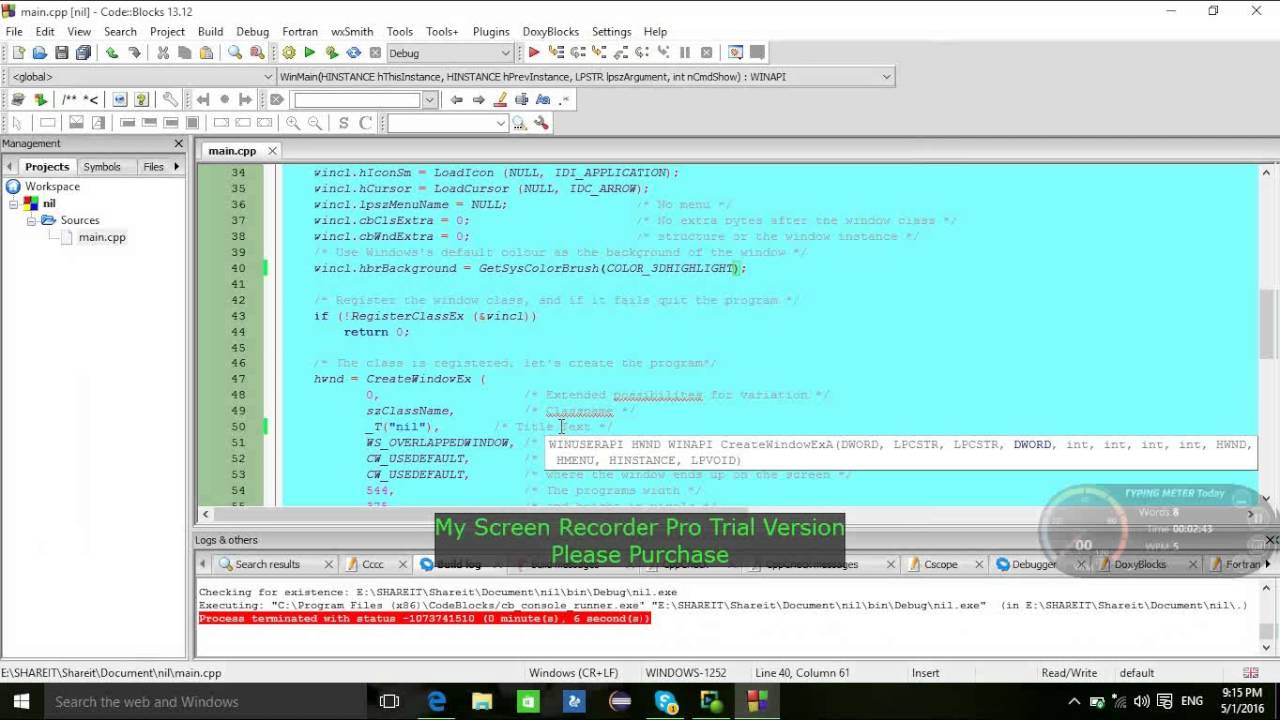Screen dimensions: 1280x720
Task: Select the Workspace tree root
Action: 52,186
